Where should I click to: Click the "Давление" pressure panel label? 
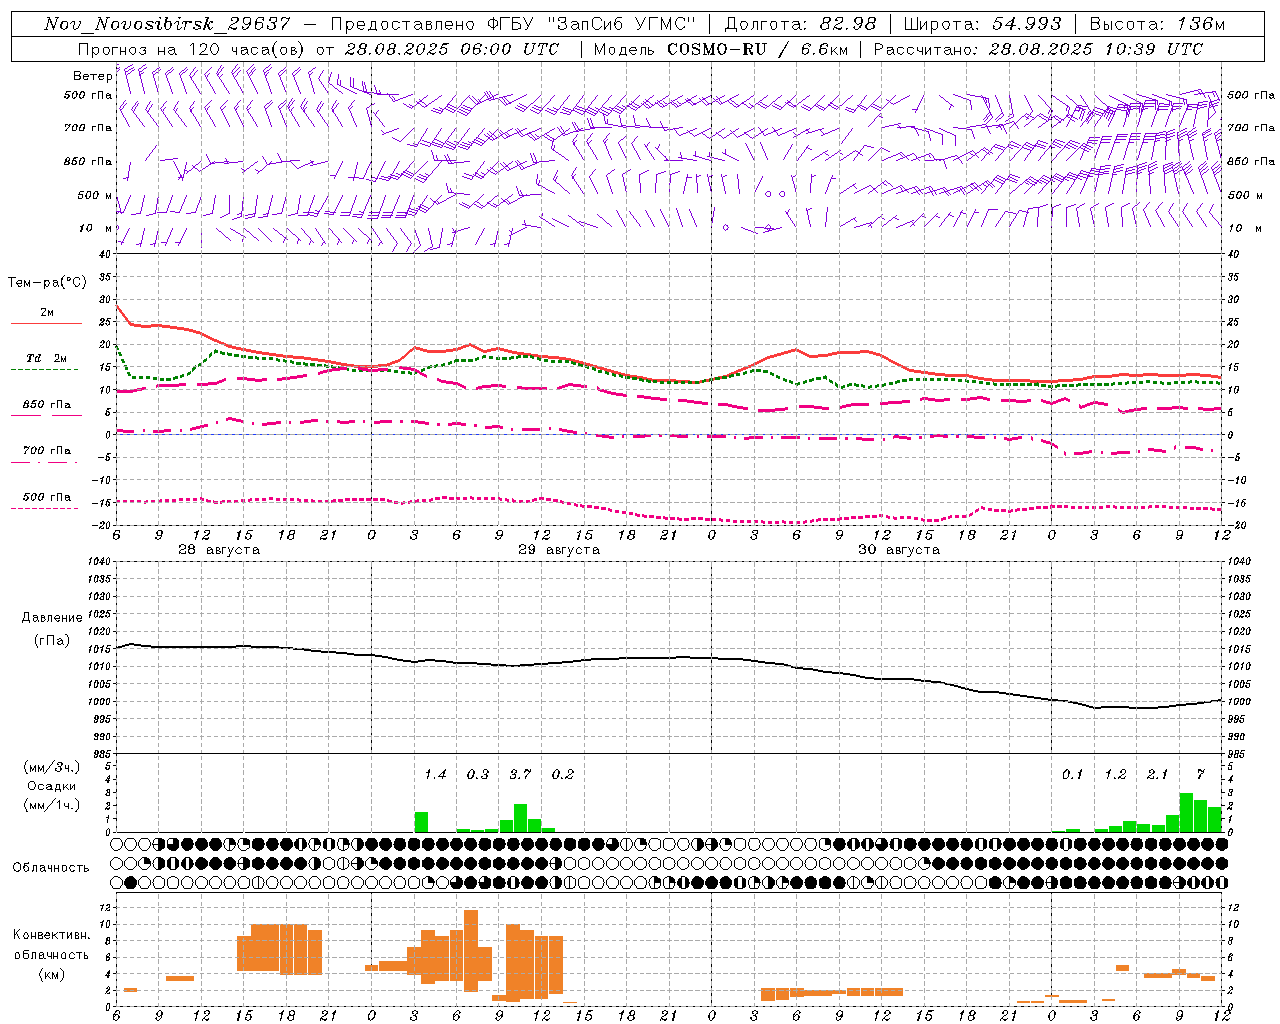click(x=52, y=618)
